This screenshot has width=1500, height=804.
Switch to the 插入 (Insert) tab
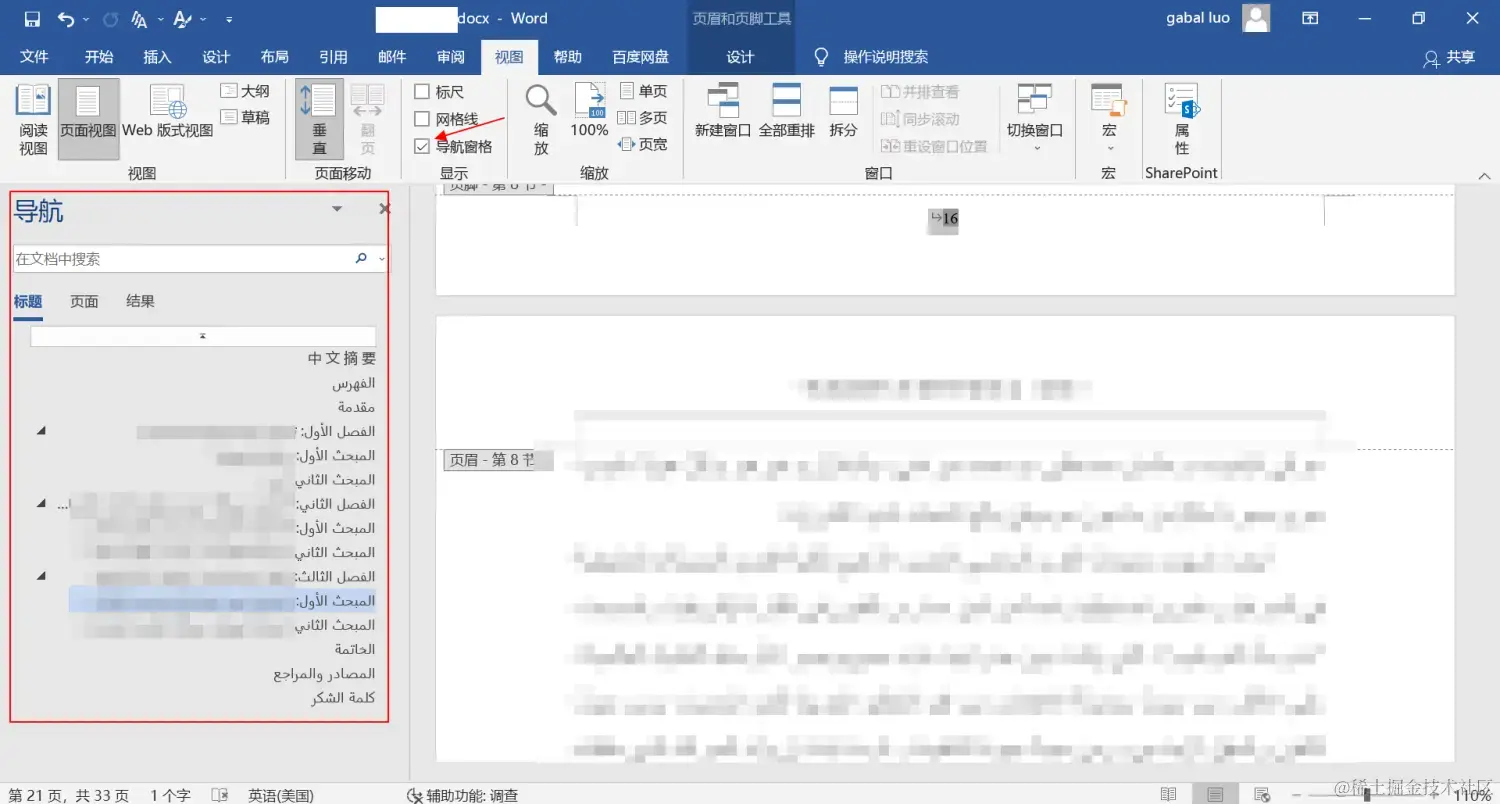click(x=157, y=57)
